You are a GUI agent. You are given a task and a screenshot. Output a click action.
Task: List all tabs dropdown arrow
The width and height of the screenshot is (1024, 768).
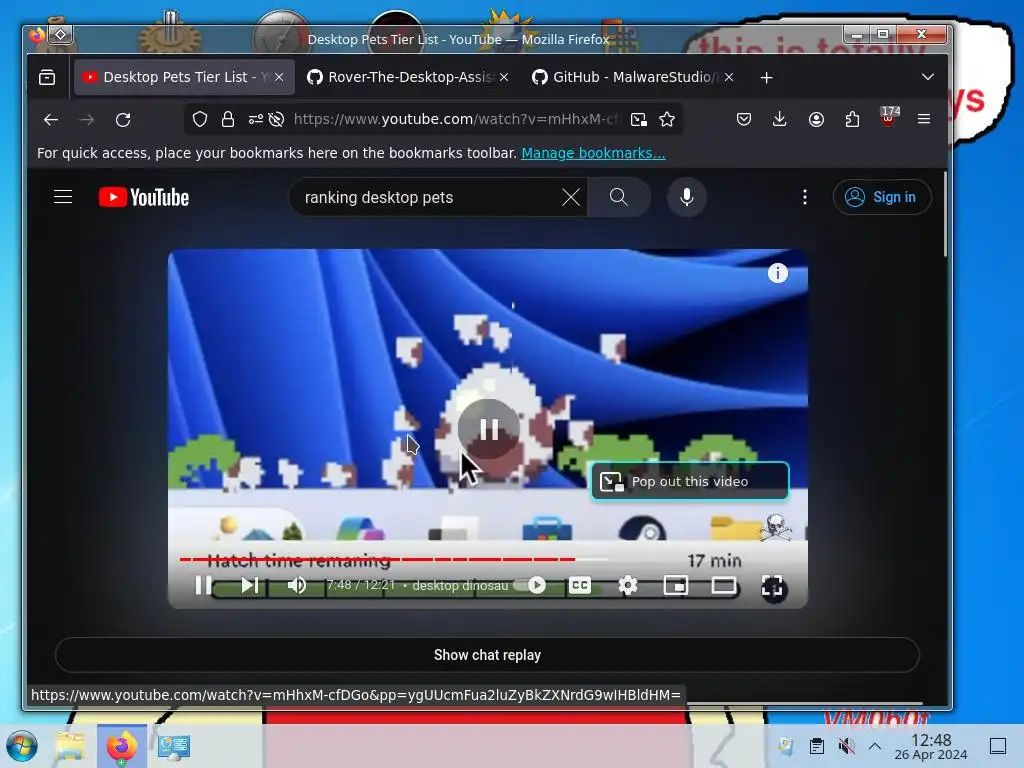[927, 77]
